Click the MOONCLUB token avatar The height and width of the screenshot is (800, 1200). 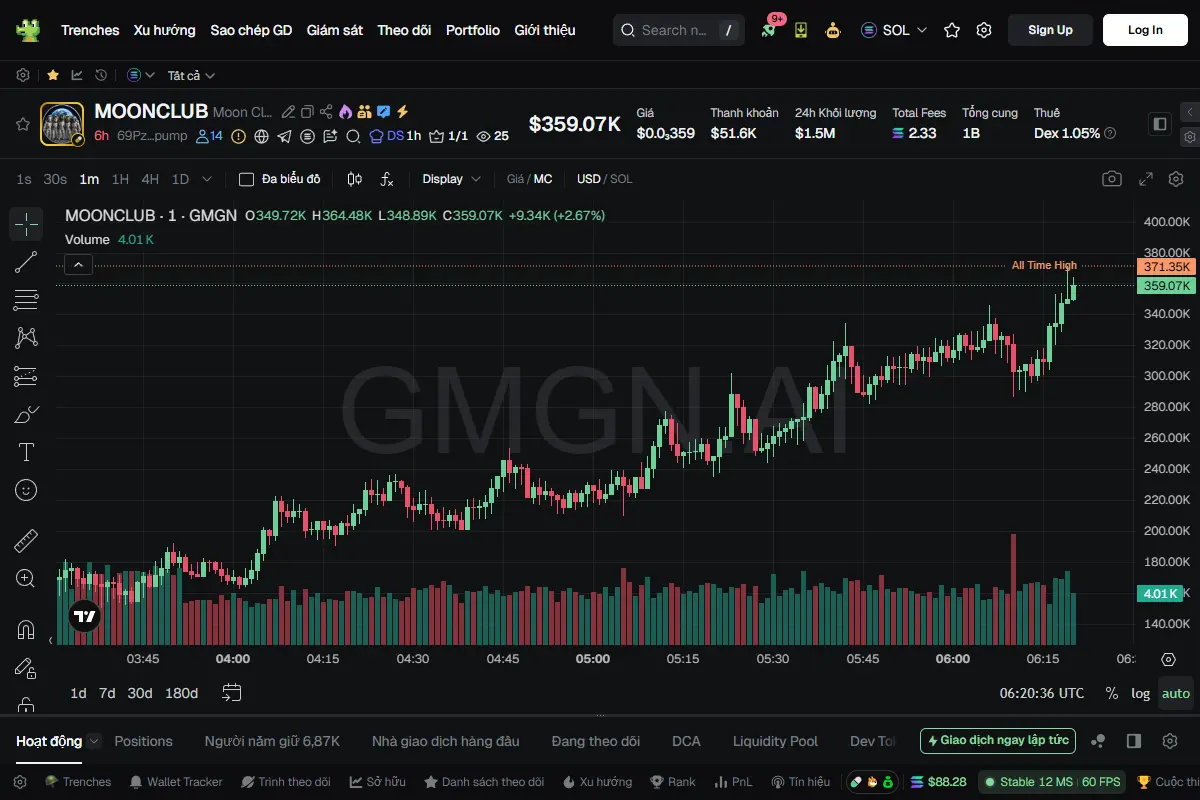(x=62, y=124)
